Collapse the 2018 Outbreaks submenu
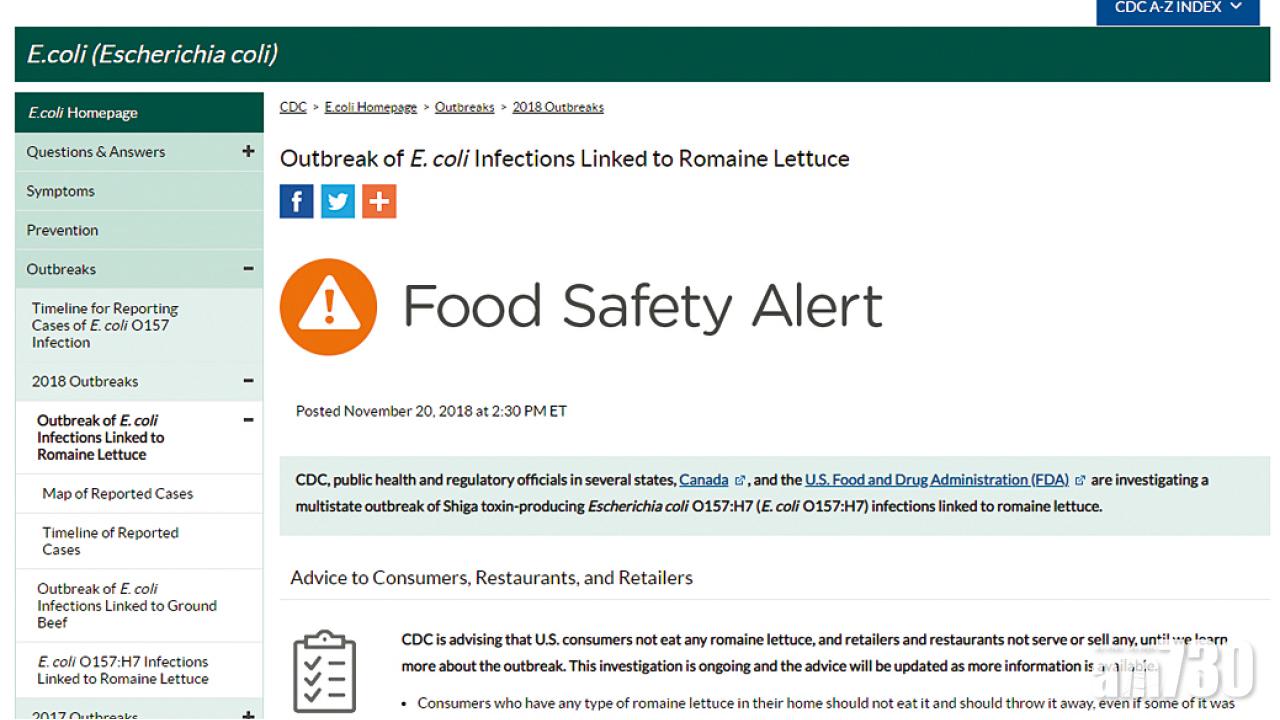The image size is (1280, 720). click(x=248, y=381)
